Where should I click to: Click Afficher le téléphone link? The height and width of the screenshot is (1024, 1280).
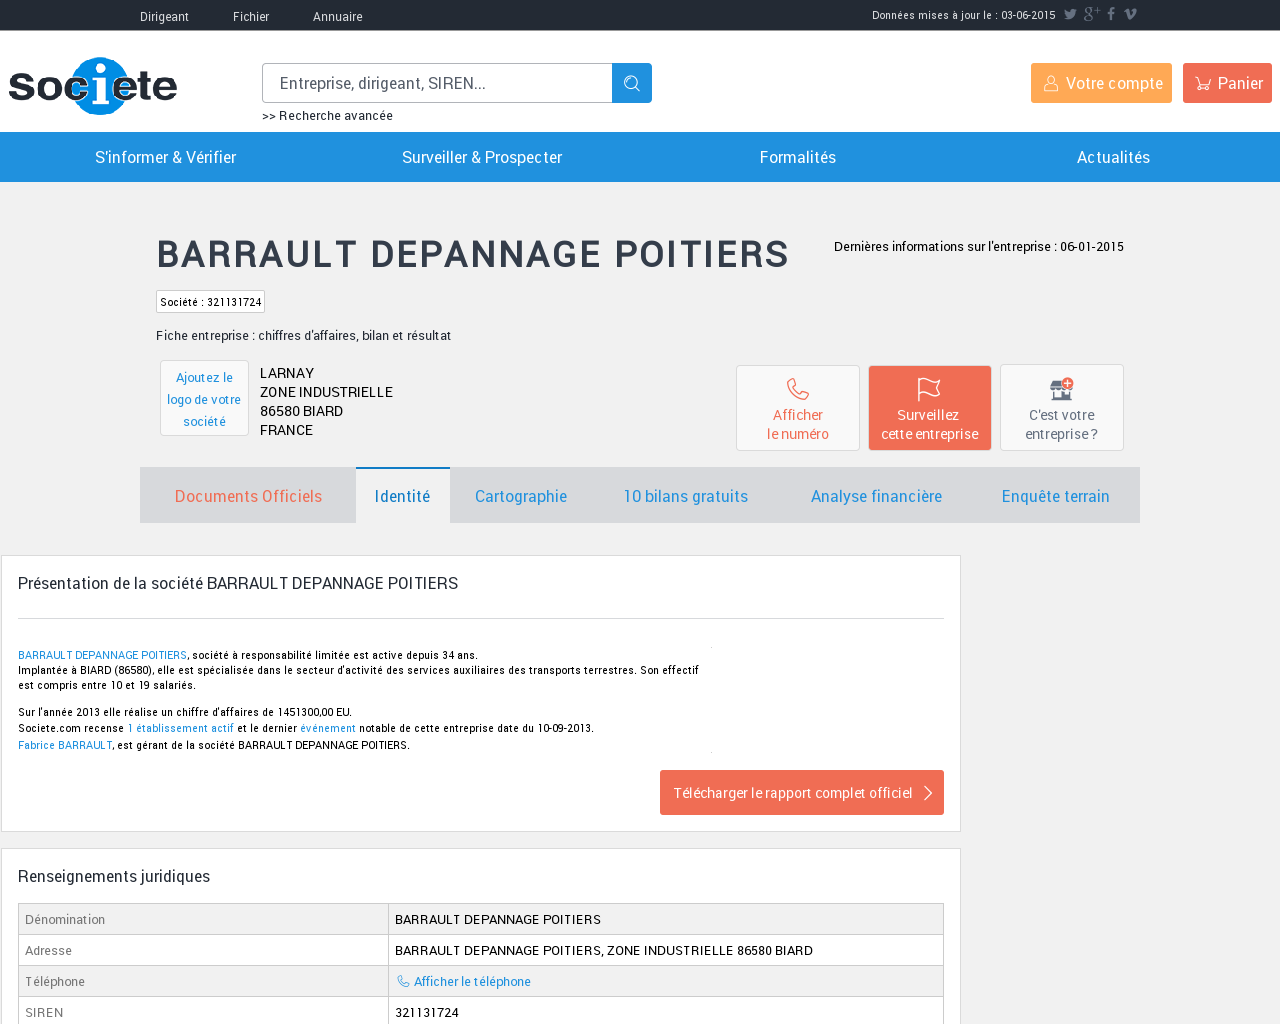point(472,981)
